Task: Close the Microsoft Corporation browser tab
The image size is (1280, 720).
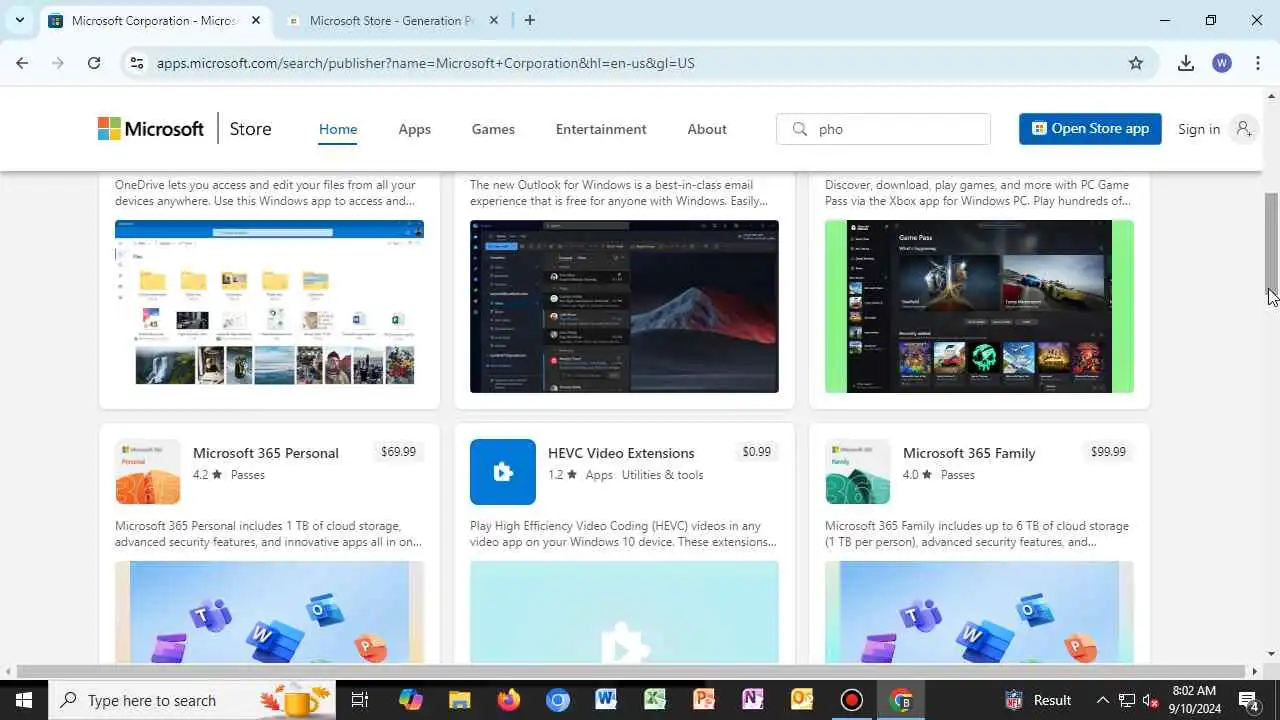Action: 256,20
